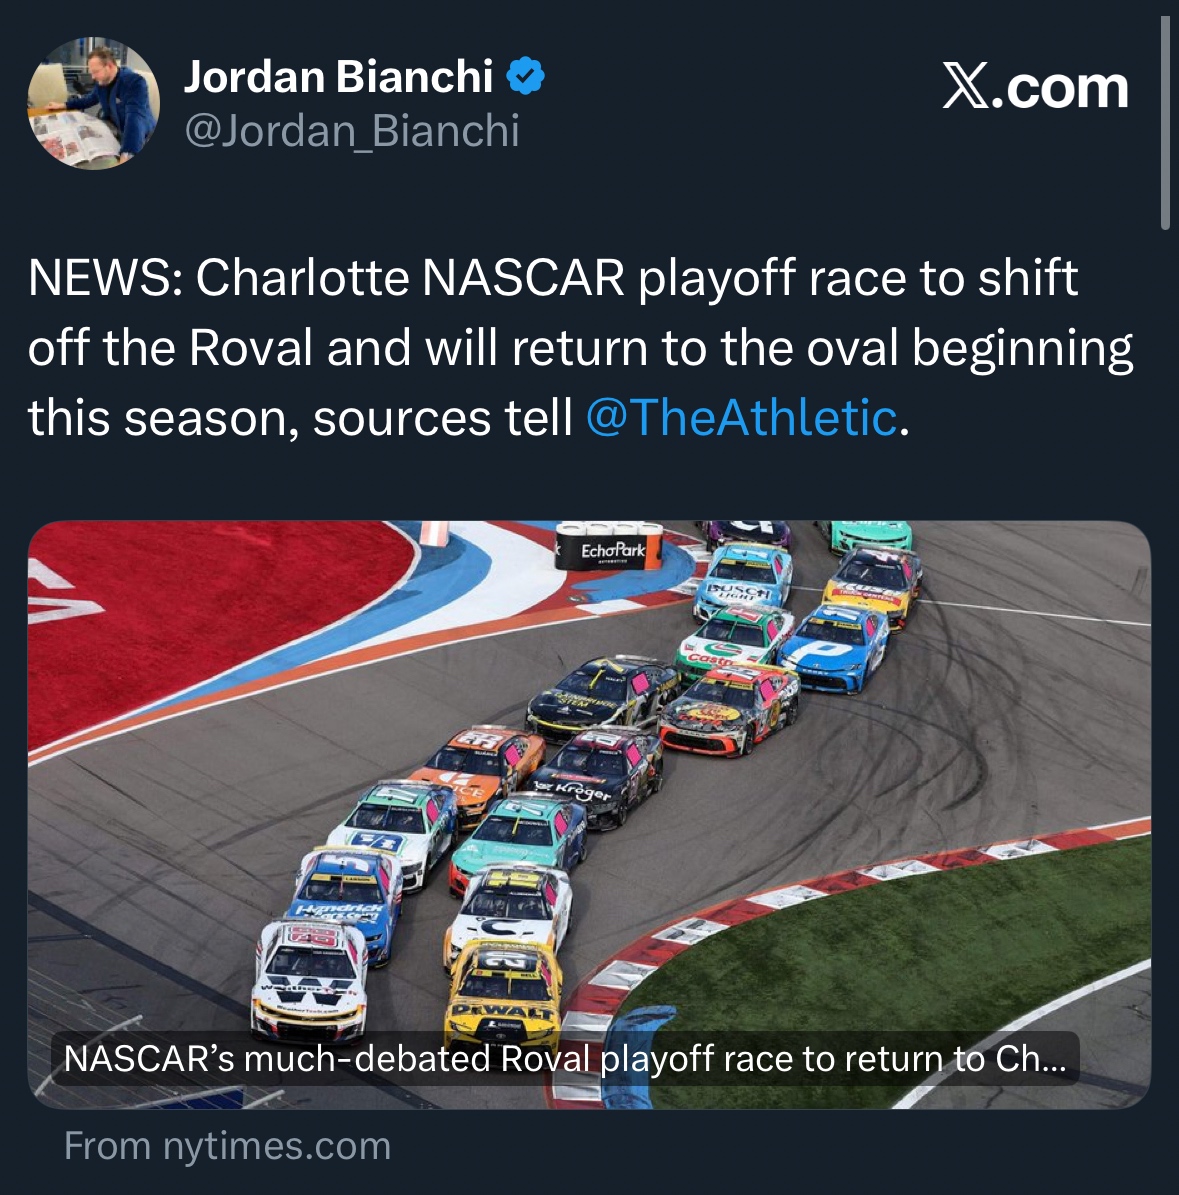The image size is (1179, 1195).
Task: Click the EchoPark sign in the photo
Action: point(609,546)
